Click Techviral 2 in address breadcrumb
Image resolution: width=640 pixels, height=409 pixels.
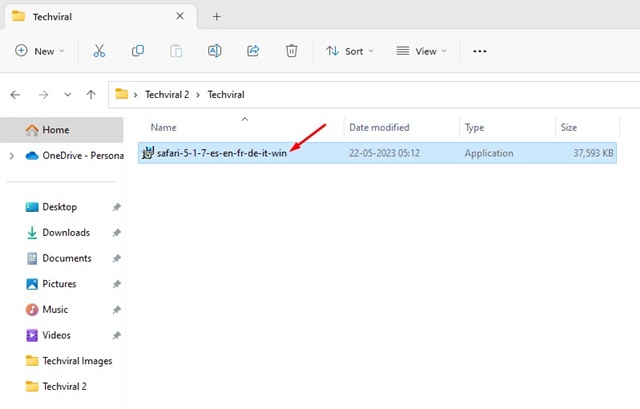click(x=171, y=95)
